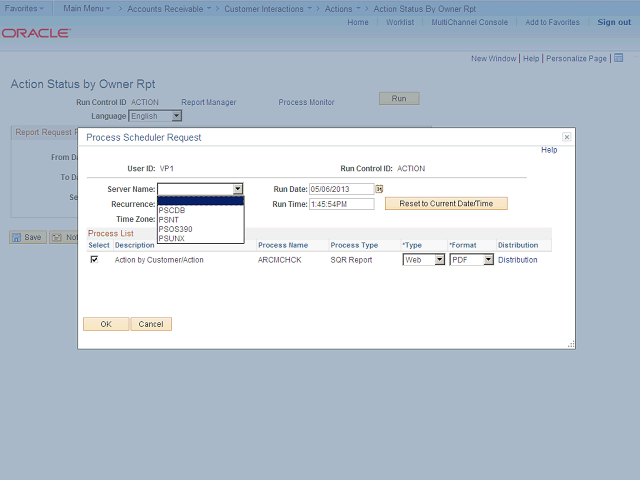This screenshot has height=480, width=640.
Task: Open the New Window link
Action: pos(493,58)
